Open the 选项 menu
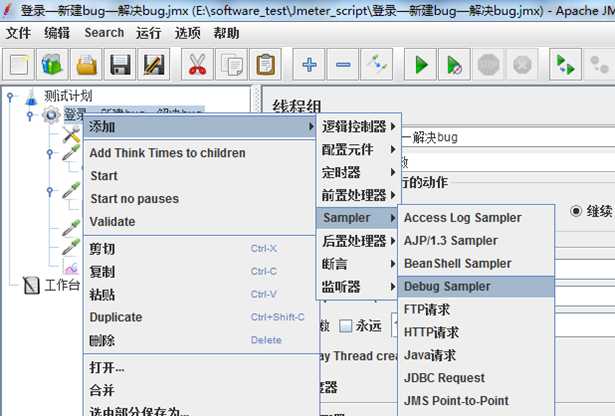This screenshot has width=615, height=416. coord(187,33)
